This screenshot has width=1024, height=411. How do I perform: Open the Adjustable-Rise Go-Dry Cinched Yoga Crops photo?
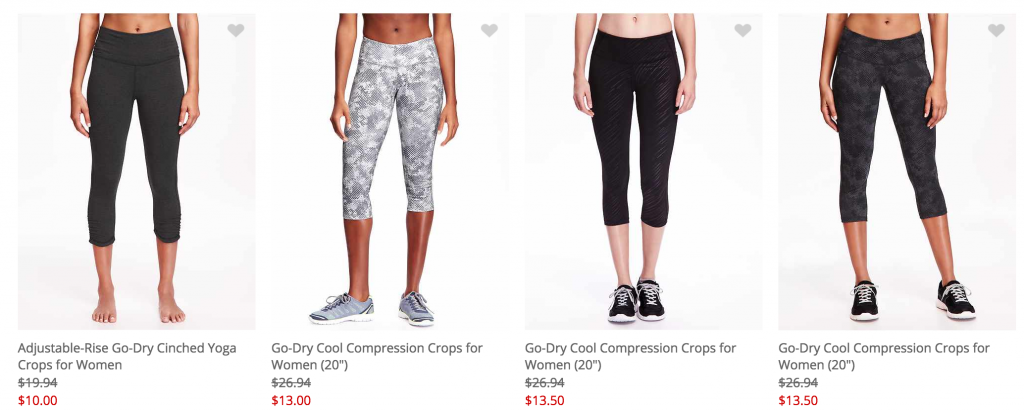pos(136,171)
